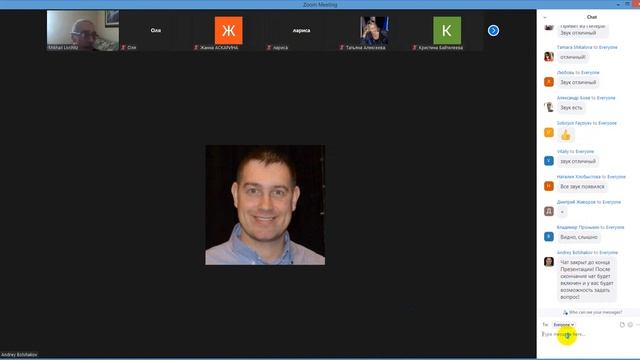
Task: Click the orange avatar beside thumbs-up message
Action: click(549, 132)
